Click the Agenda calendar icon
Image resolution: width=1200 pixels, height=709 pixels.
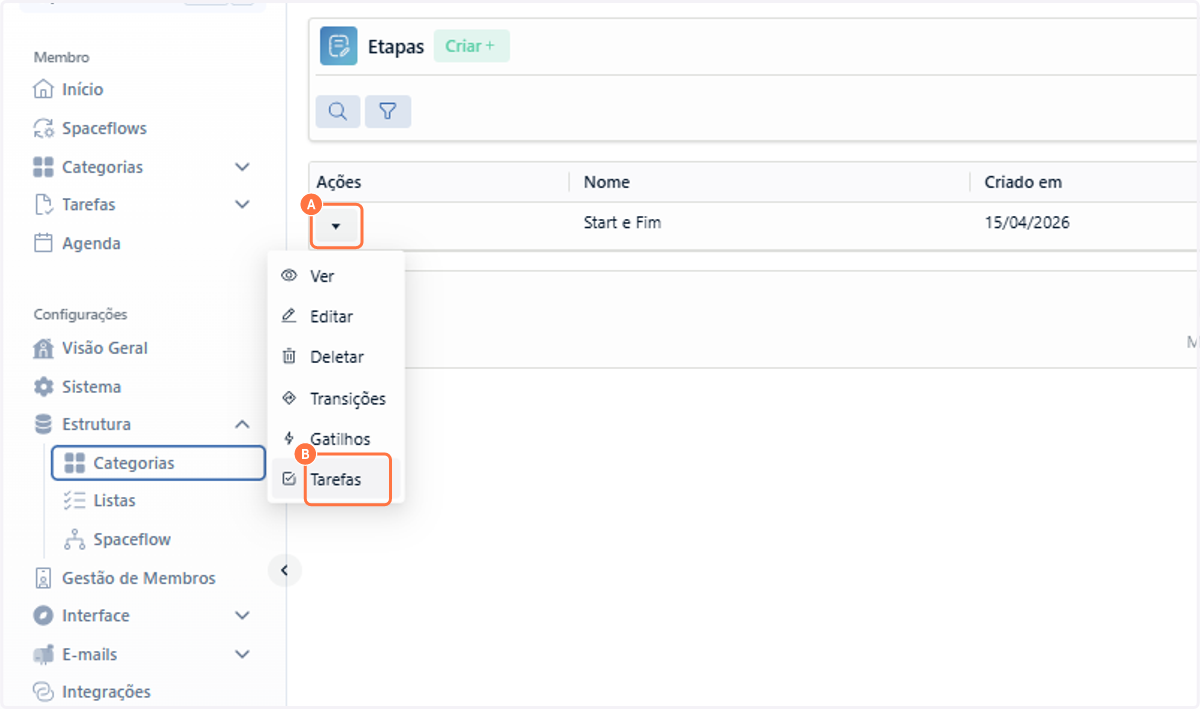click(43, 243)
